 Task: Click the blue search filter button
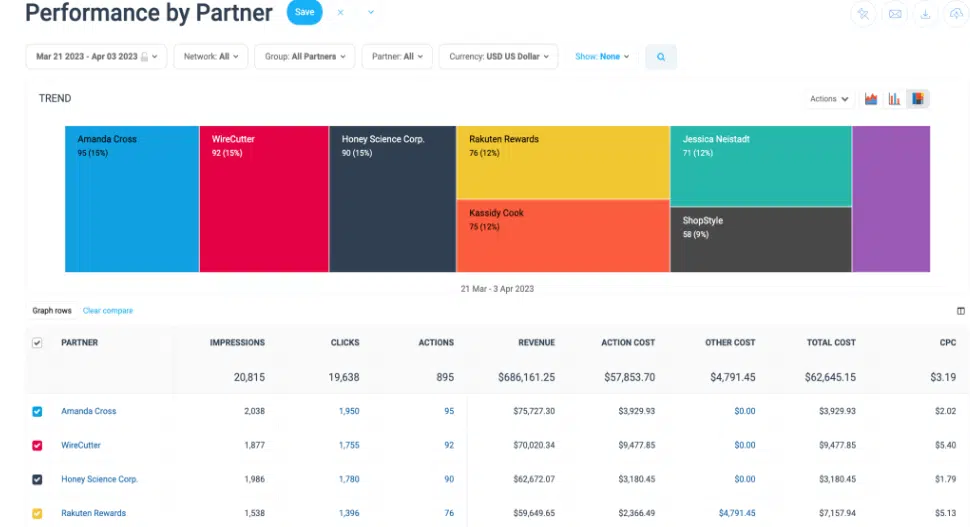660,57
